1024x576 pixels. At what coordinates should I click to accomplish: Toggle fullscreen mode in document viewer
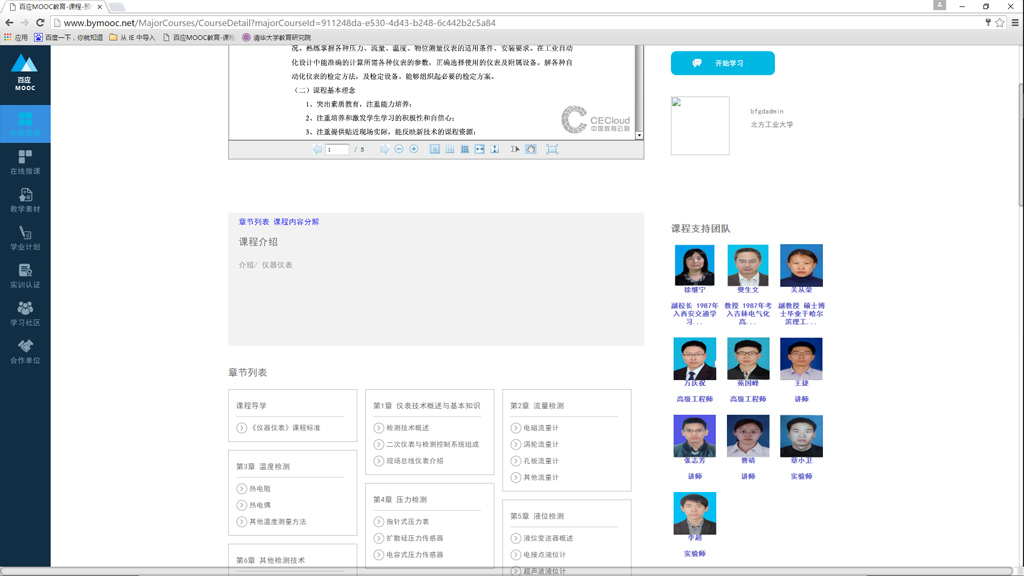(552, 149)
